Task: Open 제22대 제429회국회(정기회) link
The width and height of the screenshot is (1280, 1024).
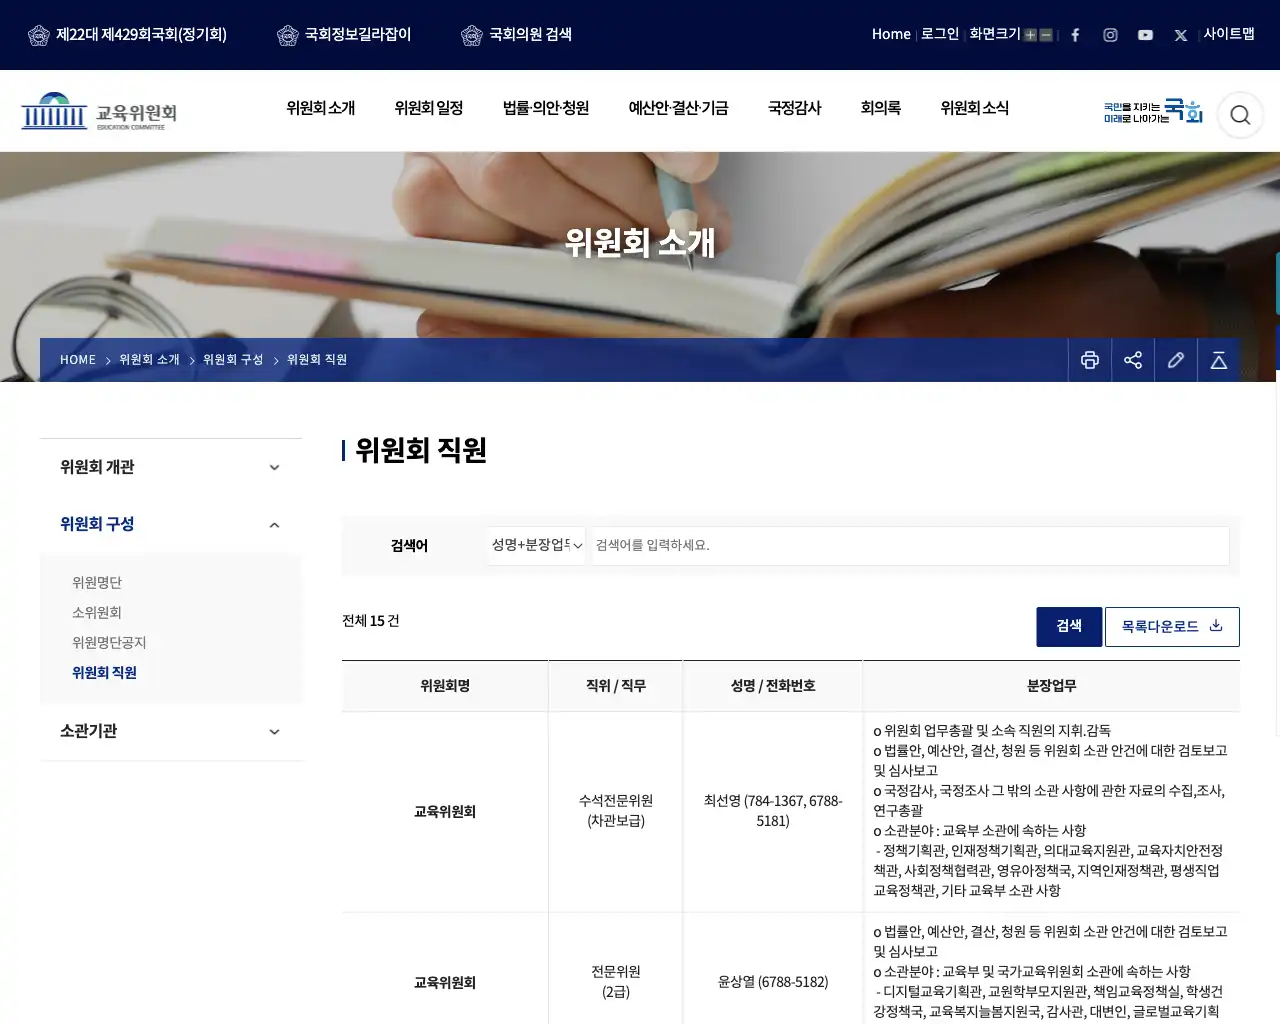Action: (x=127, y=35)
